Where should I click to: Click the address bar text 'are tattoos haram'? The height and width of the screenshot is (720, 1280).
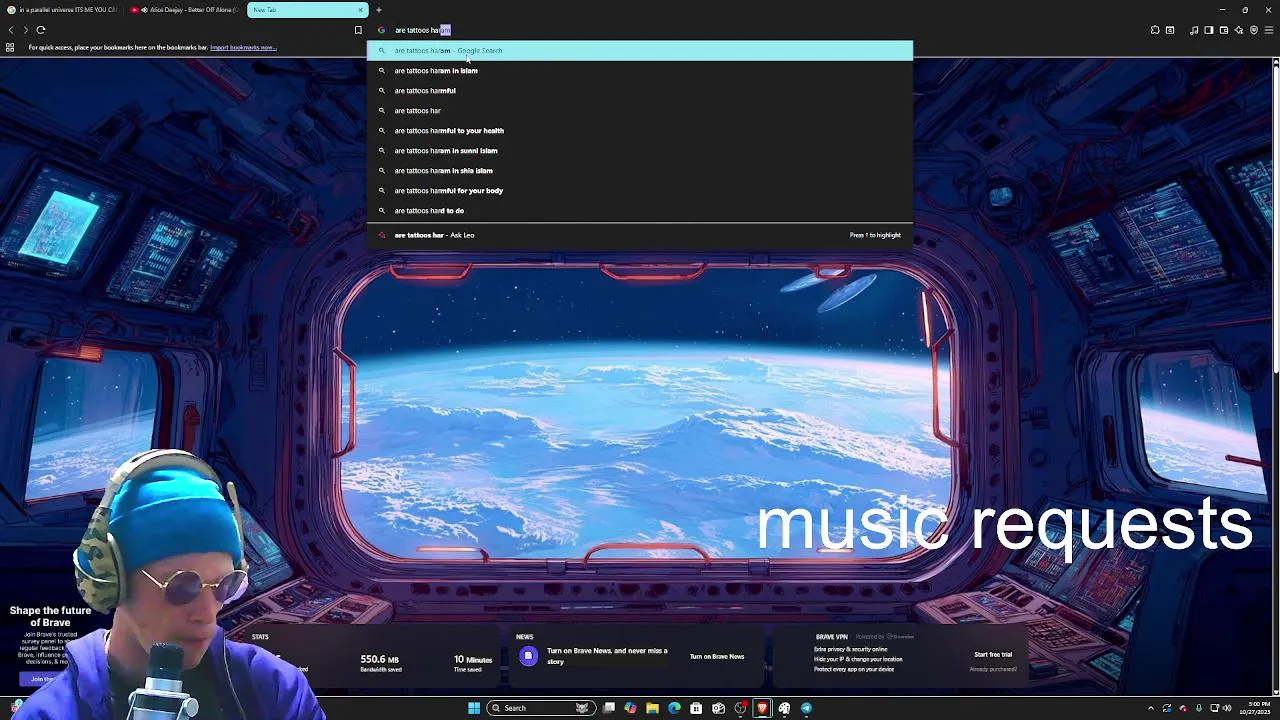[x=423, y=30]
